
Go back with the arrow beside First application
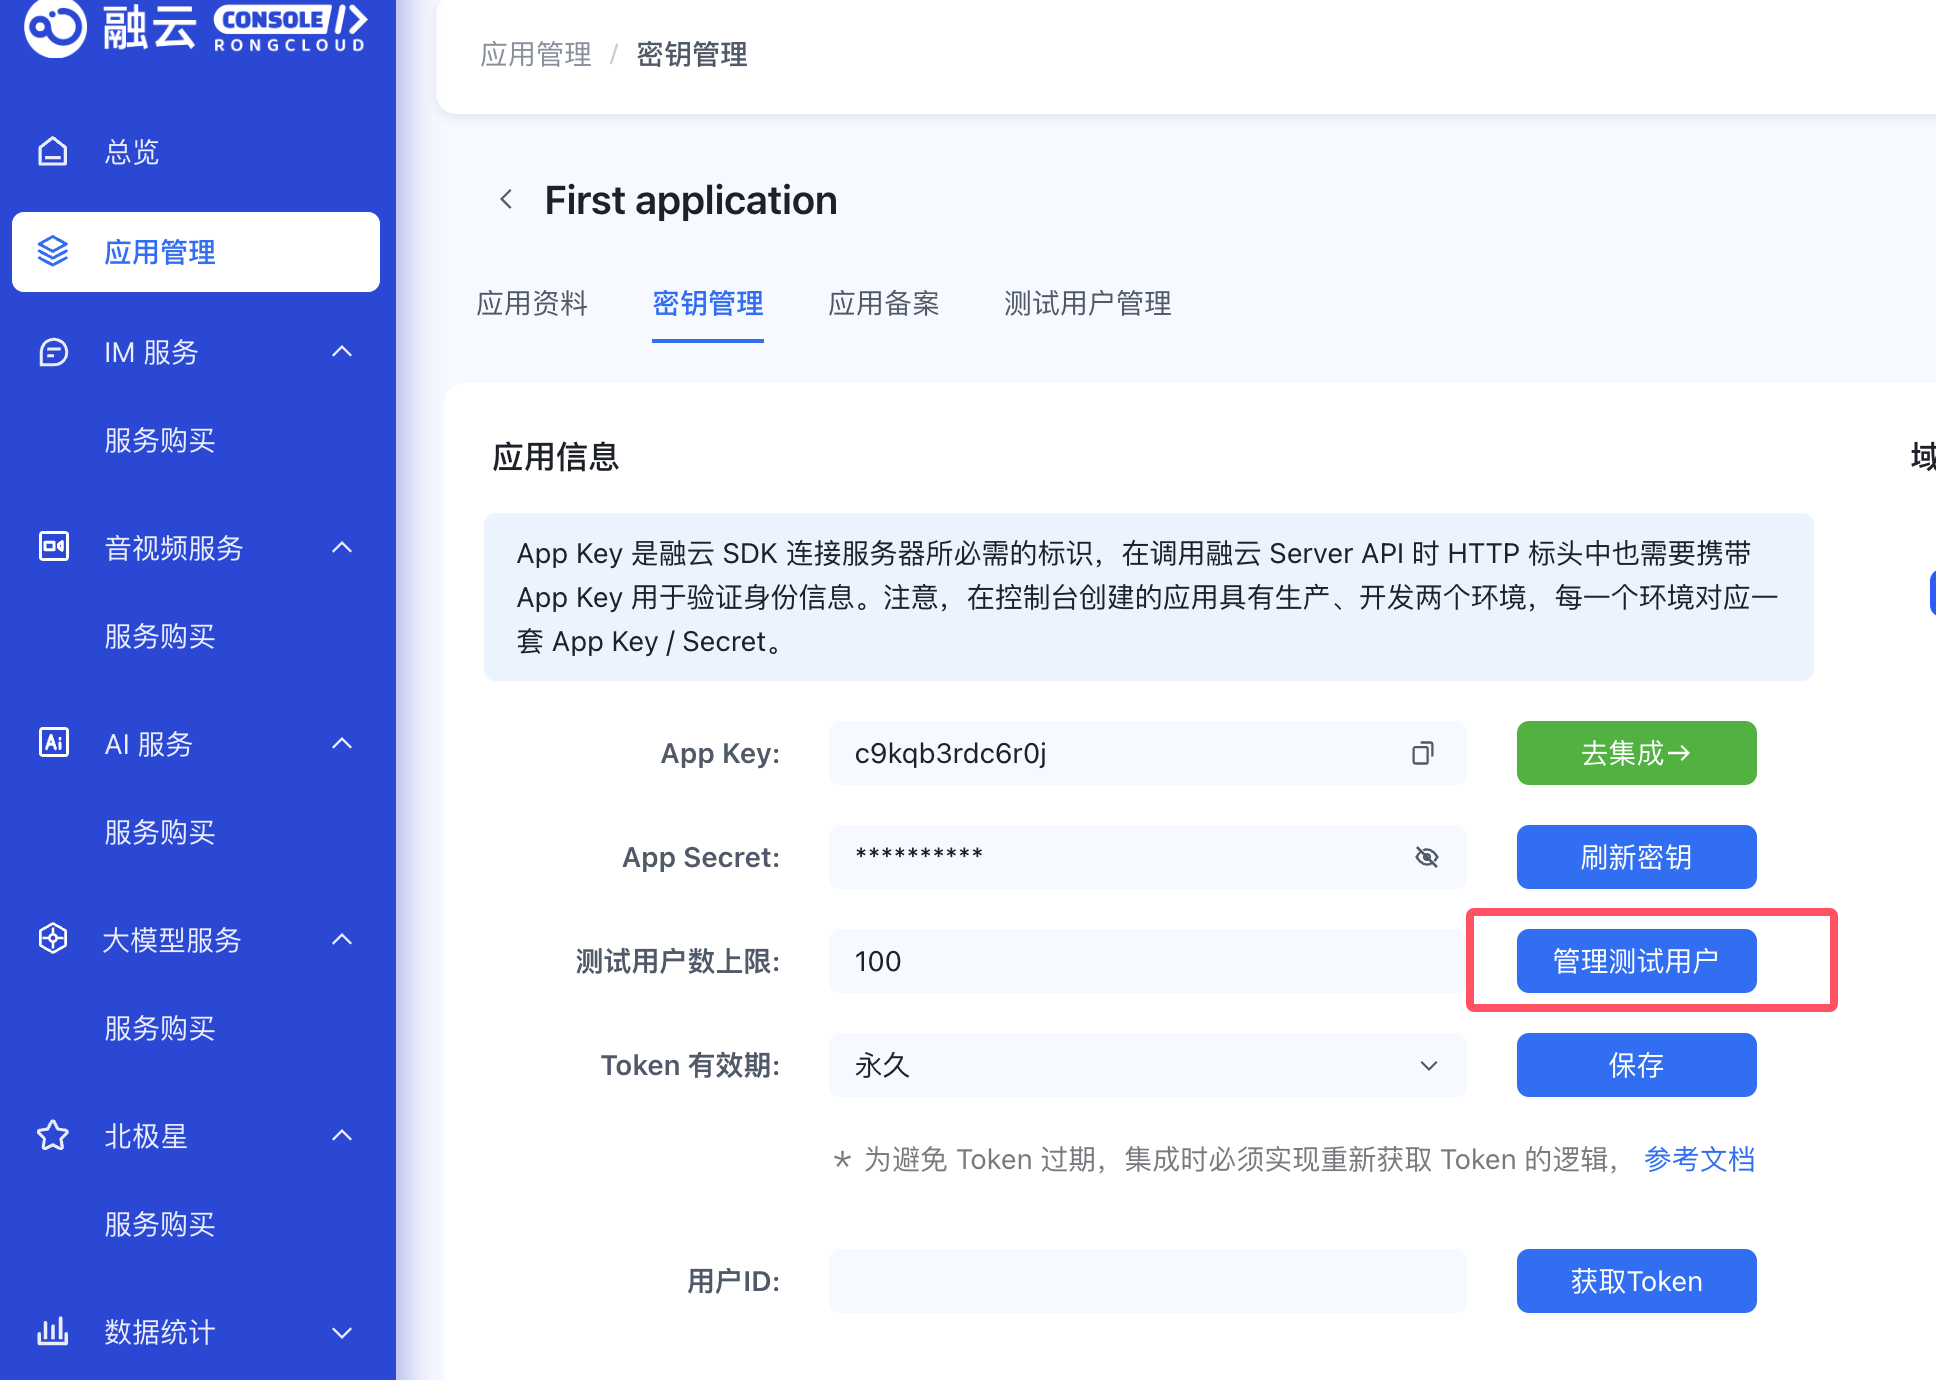(507, 200)
